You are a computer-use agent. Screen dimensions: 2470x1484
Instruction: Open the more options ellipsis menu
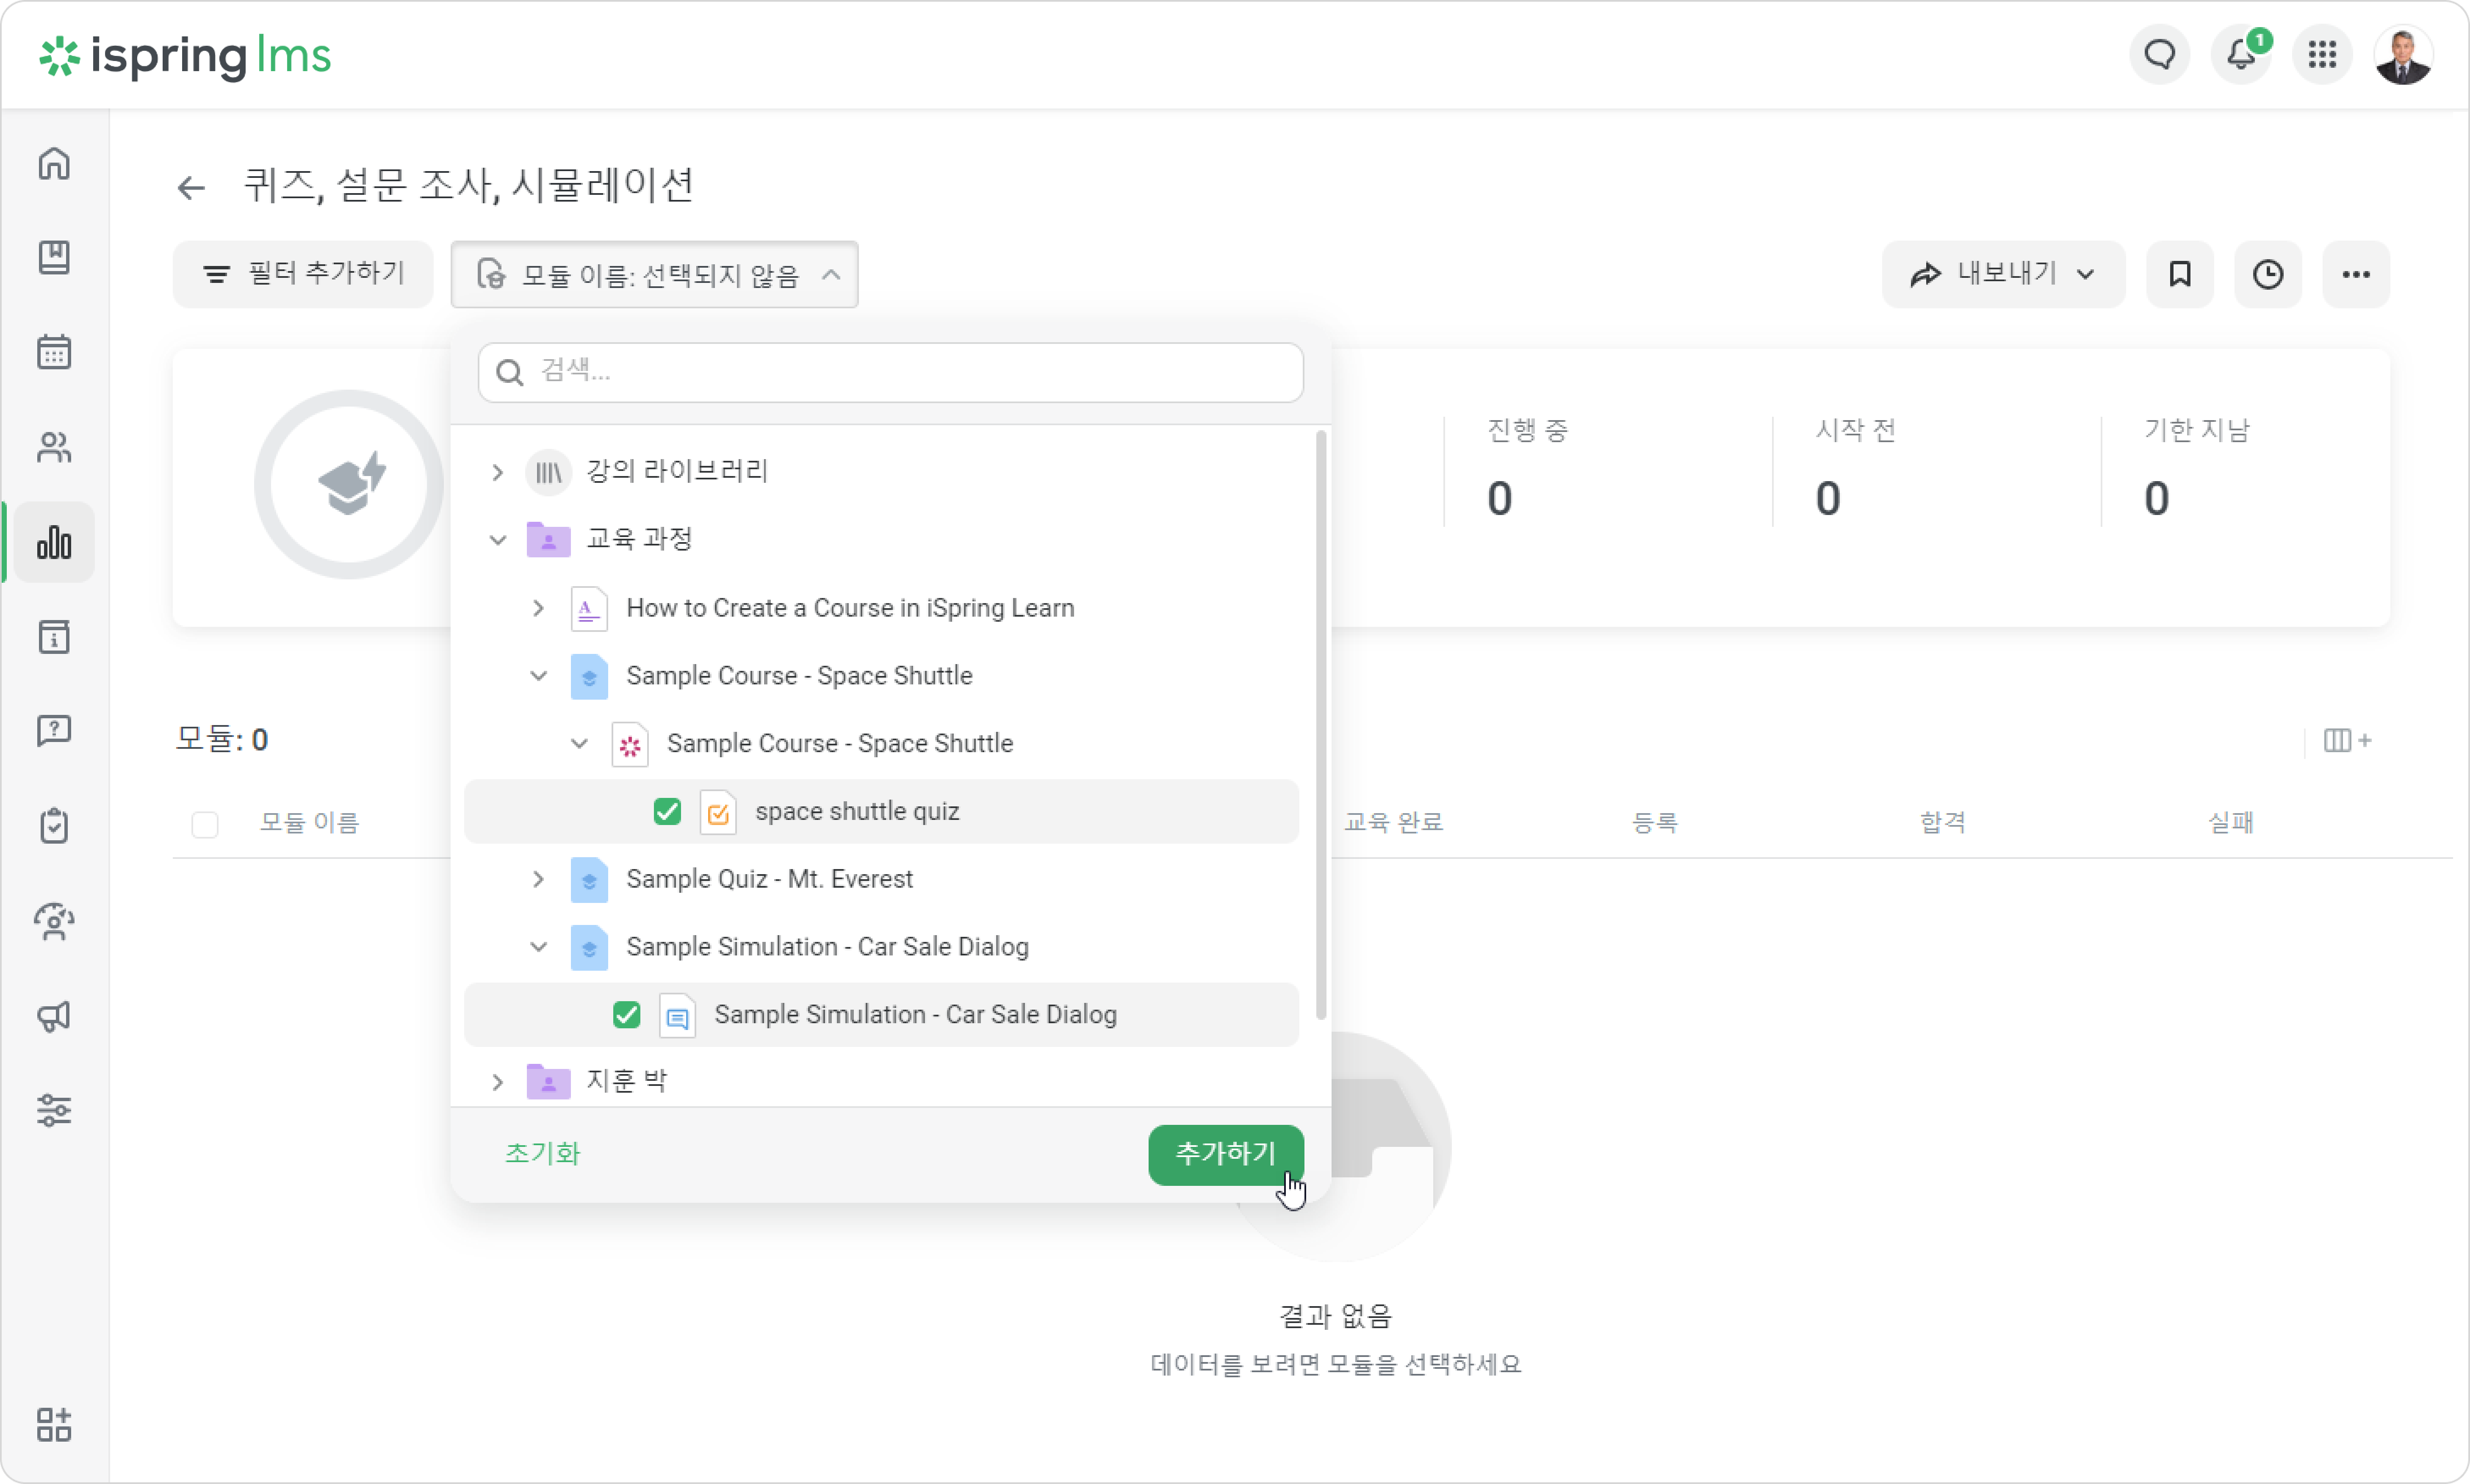click(2356, 274)
